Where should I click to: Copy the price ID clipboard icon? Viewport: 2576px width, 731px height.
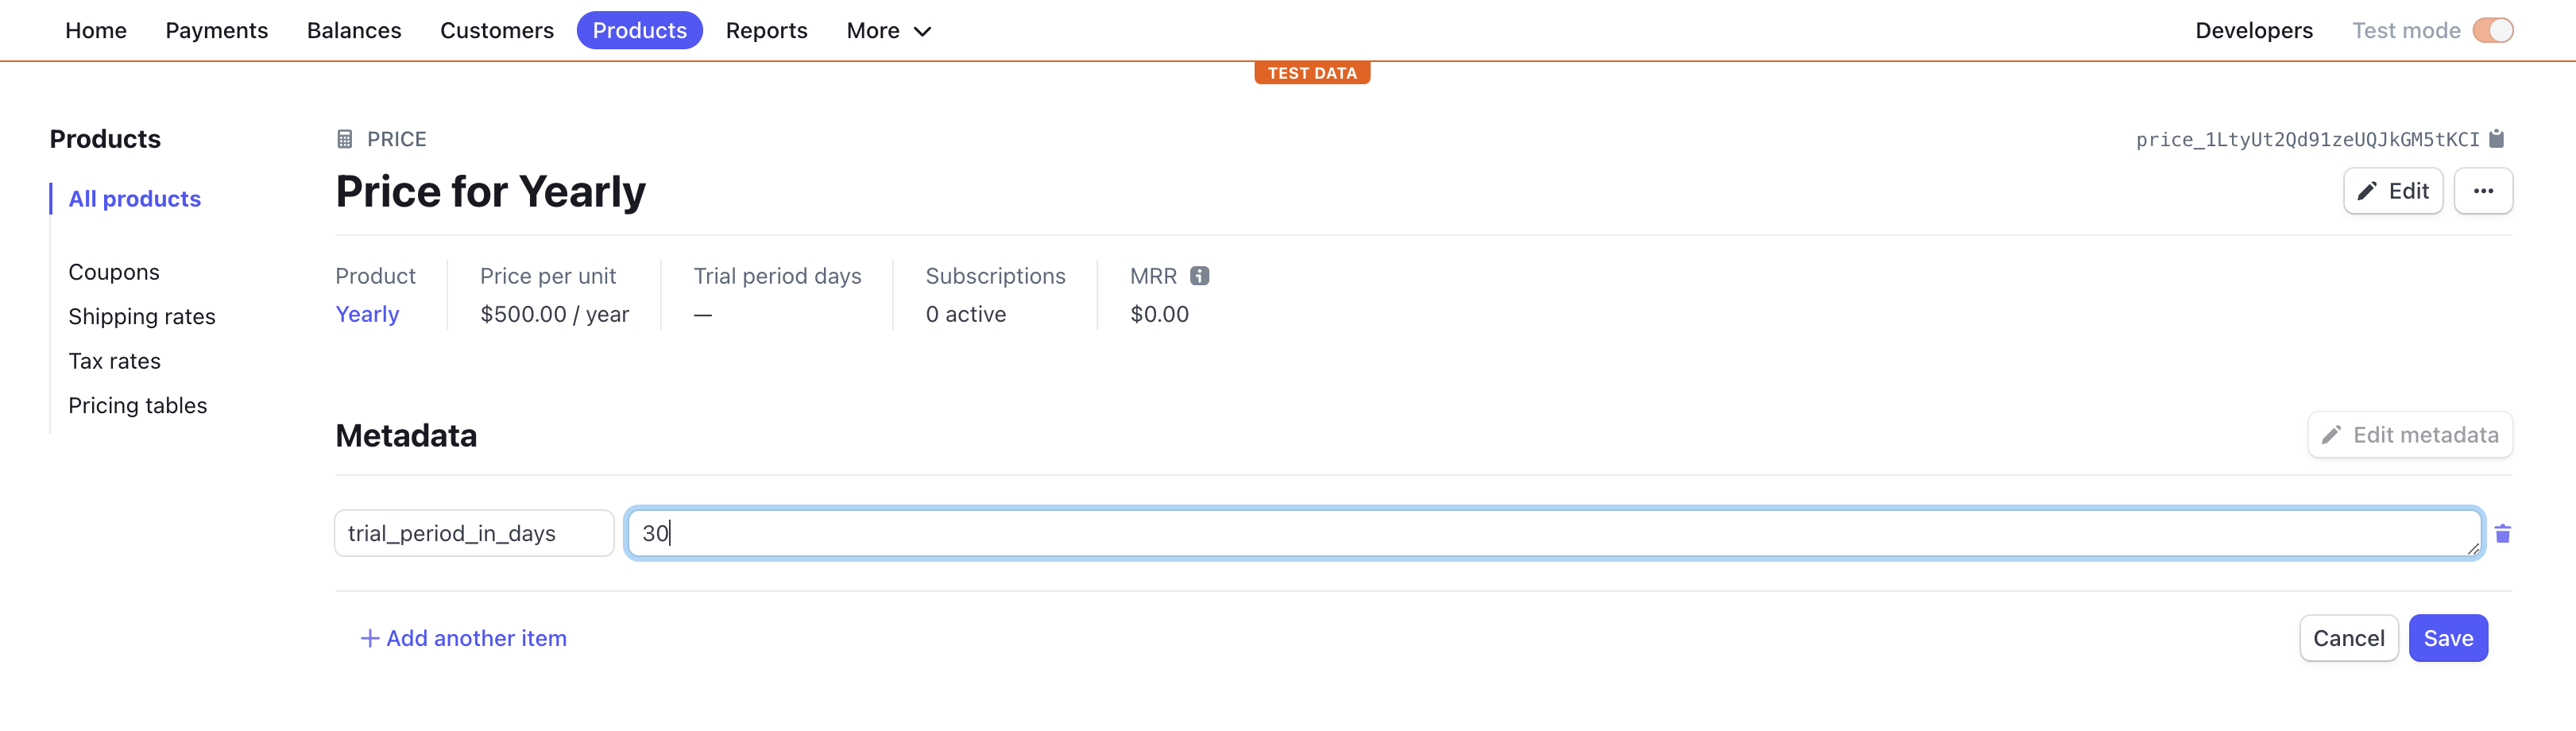[2497, 139]
